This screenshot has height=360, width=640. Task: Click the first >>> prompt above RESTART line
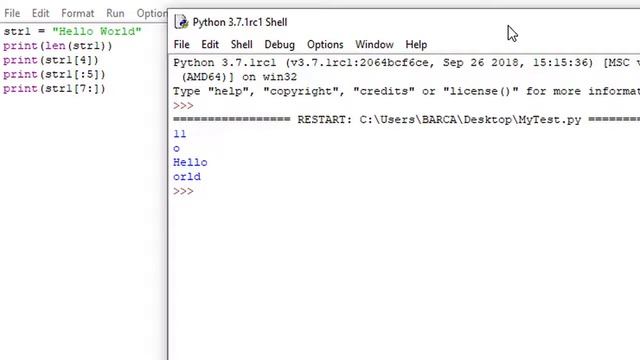point(183,106)
